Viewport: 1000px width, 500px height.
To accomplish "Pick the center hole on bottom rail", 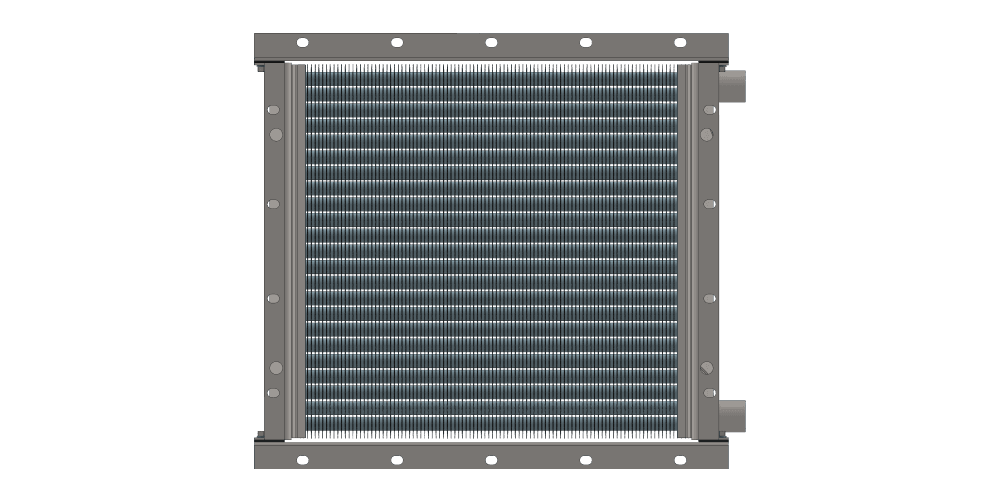I will click(x=491, y=459).
